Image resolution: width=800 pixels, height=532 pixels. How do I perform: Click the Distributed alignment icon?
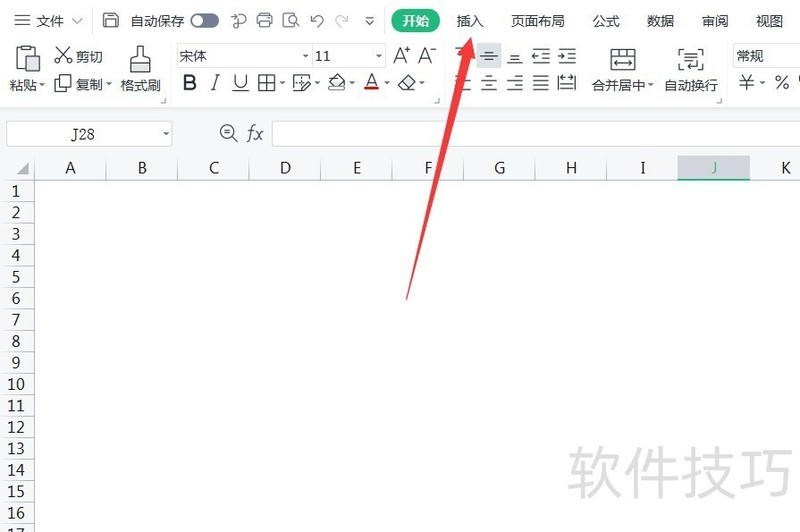(567, 83)
